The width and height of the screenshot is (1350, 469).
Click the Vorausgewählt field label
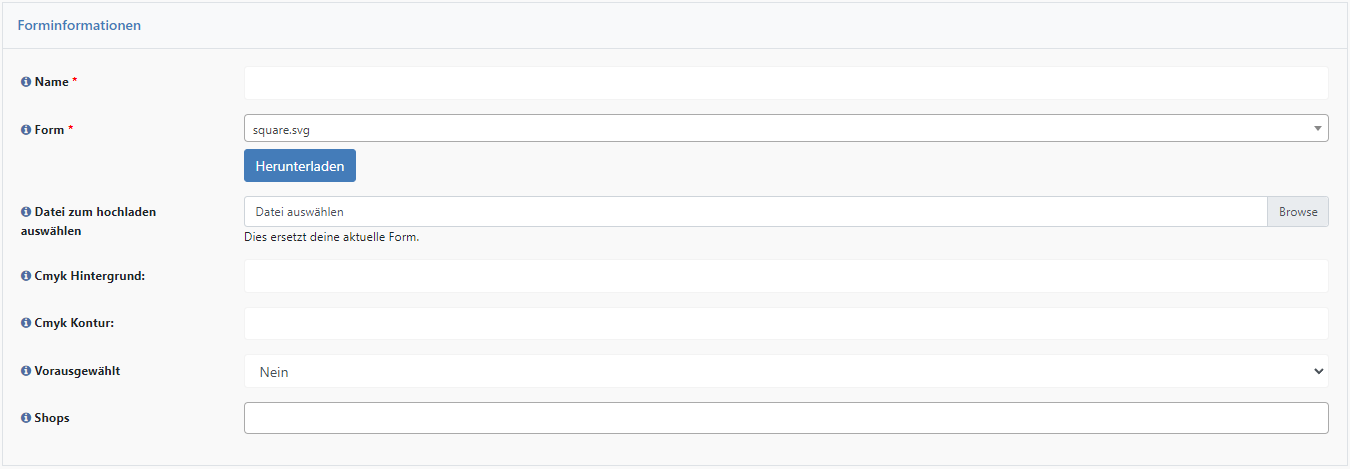pos(78,371)
